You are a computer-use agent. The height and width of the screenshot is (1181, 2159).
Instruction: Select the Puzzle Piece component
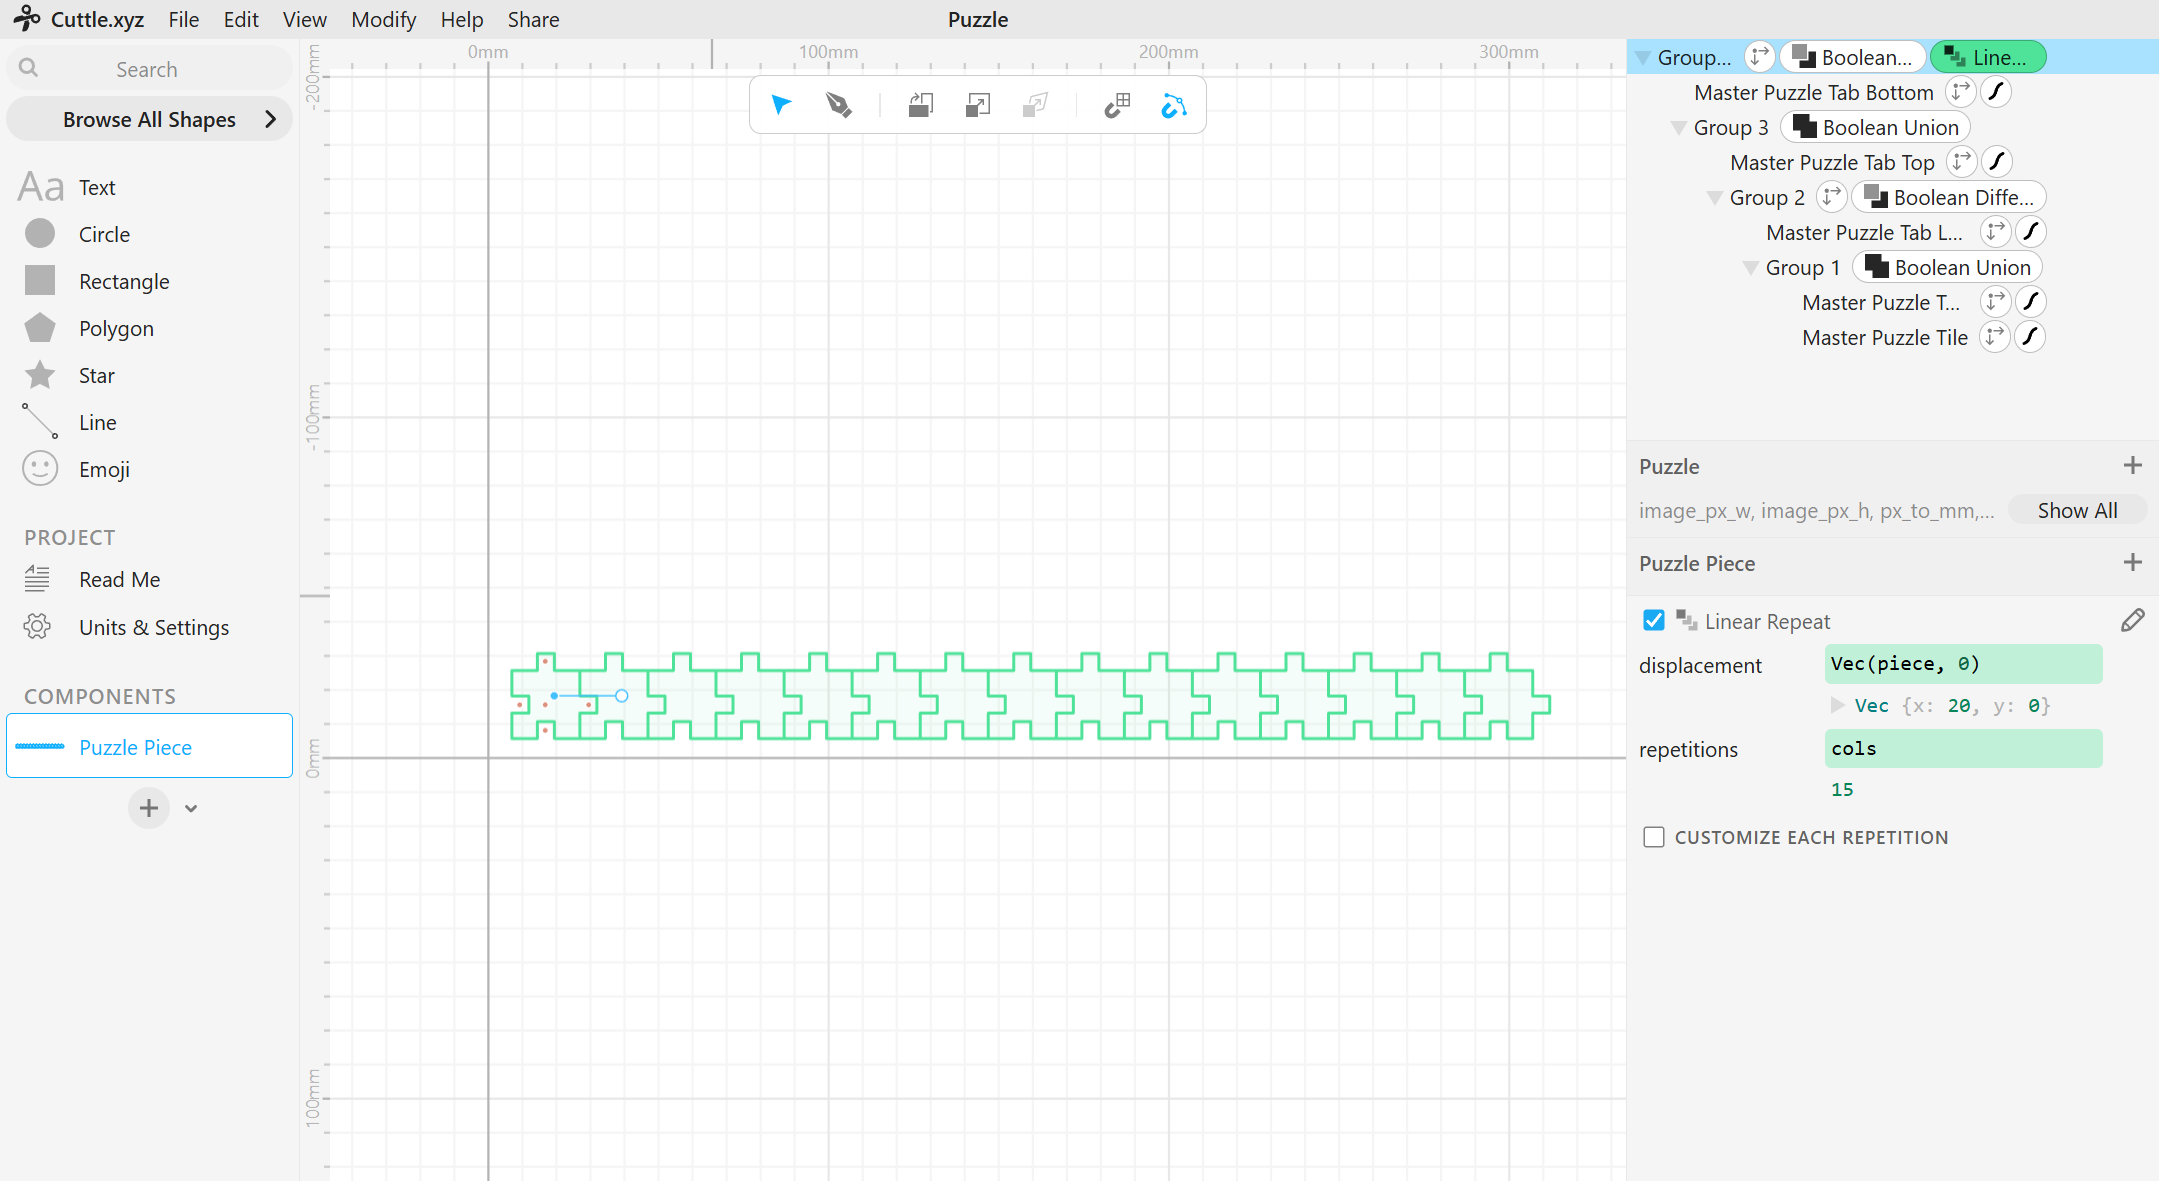tap(149, 746)
